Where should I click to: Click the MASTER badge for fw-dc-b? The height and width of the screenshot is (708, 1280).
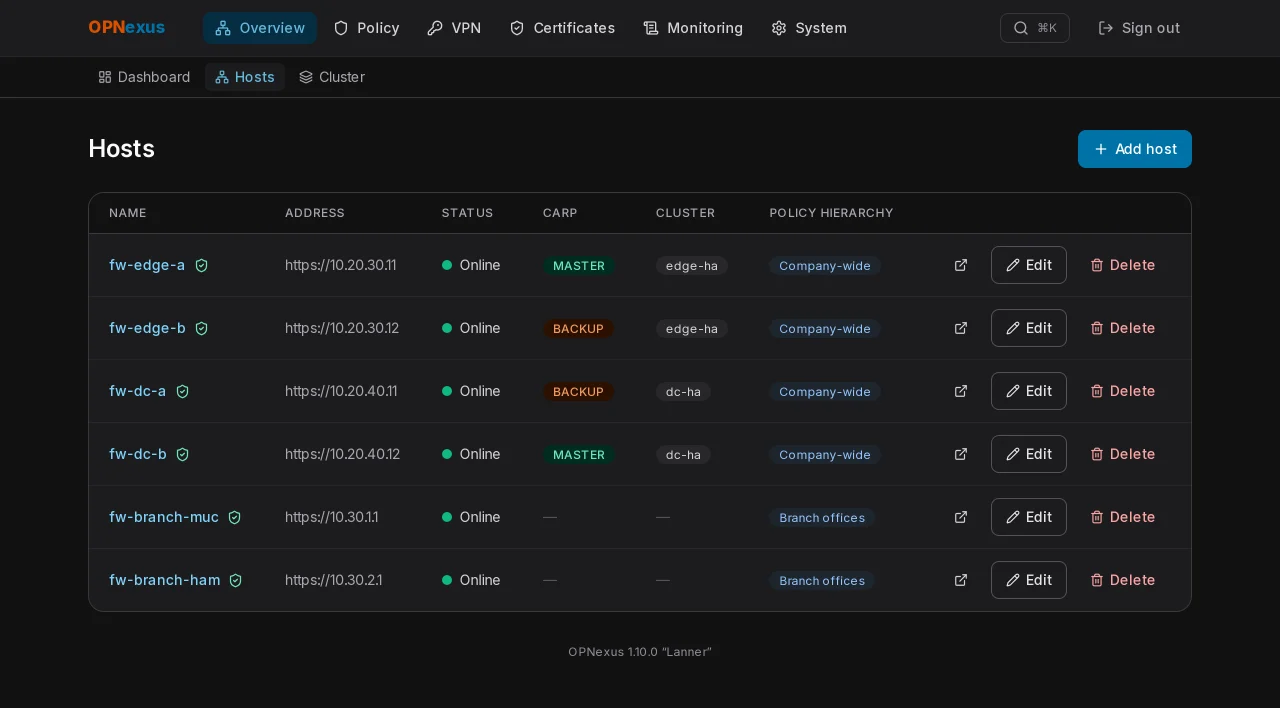[x=579, y=455]
